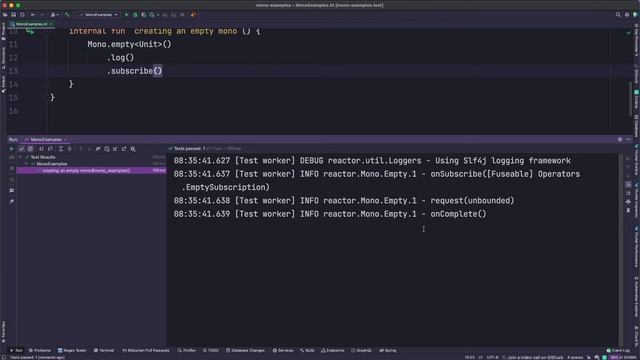Screen dimensions: 640x360
Task: Open test runner settings gear in the Run toolbar
Action: [x=133, y=149]
